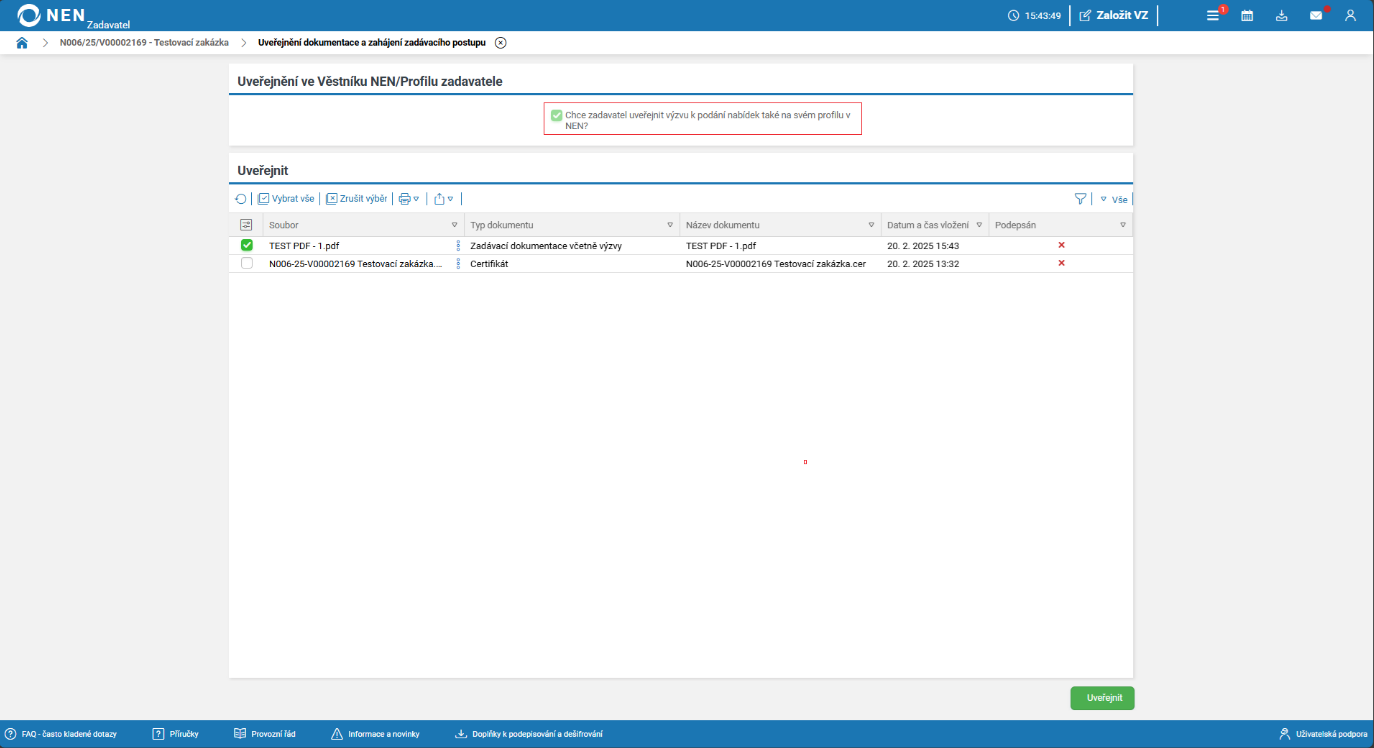The width and height of the screenshot is (1374, 748).
Task: Open the hamburger menu with notification badge
Action: pyautogui.click(x=1213, y=15)
